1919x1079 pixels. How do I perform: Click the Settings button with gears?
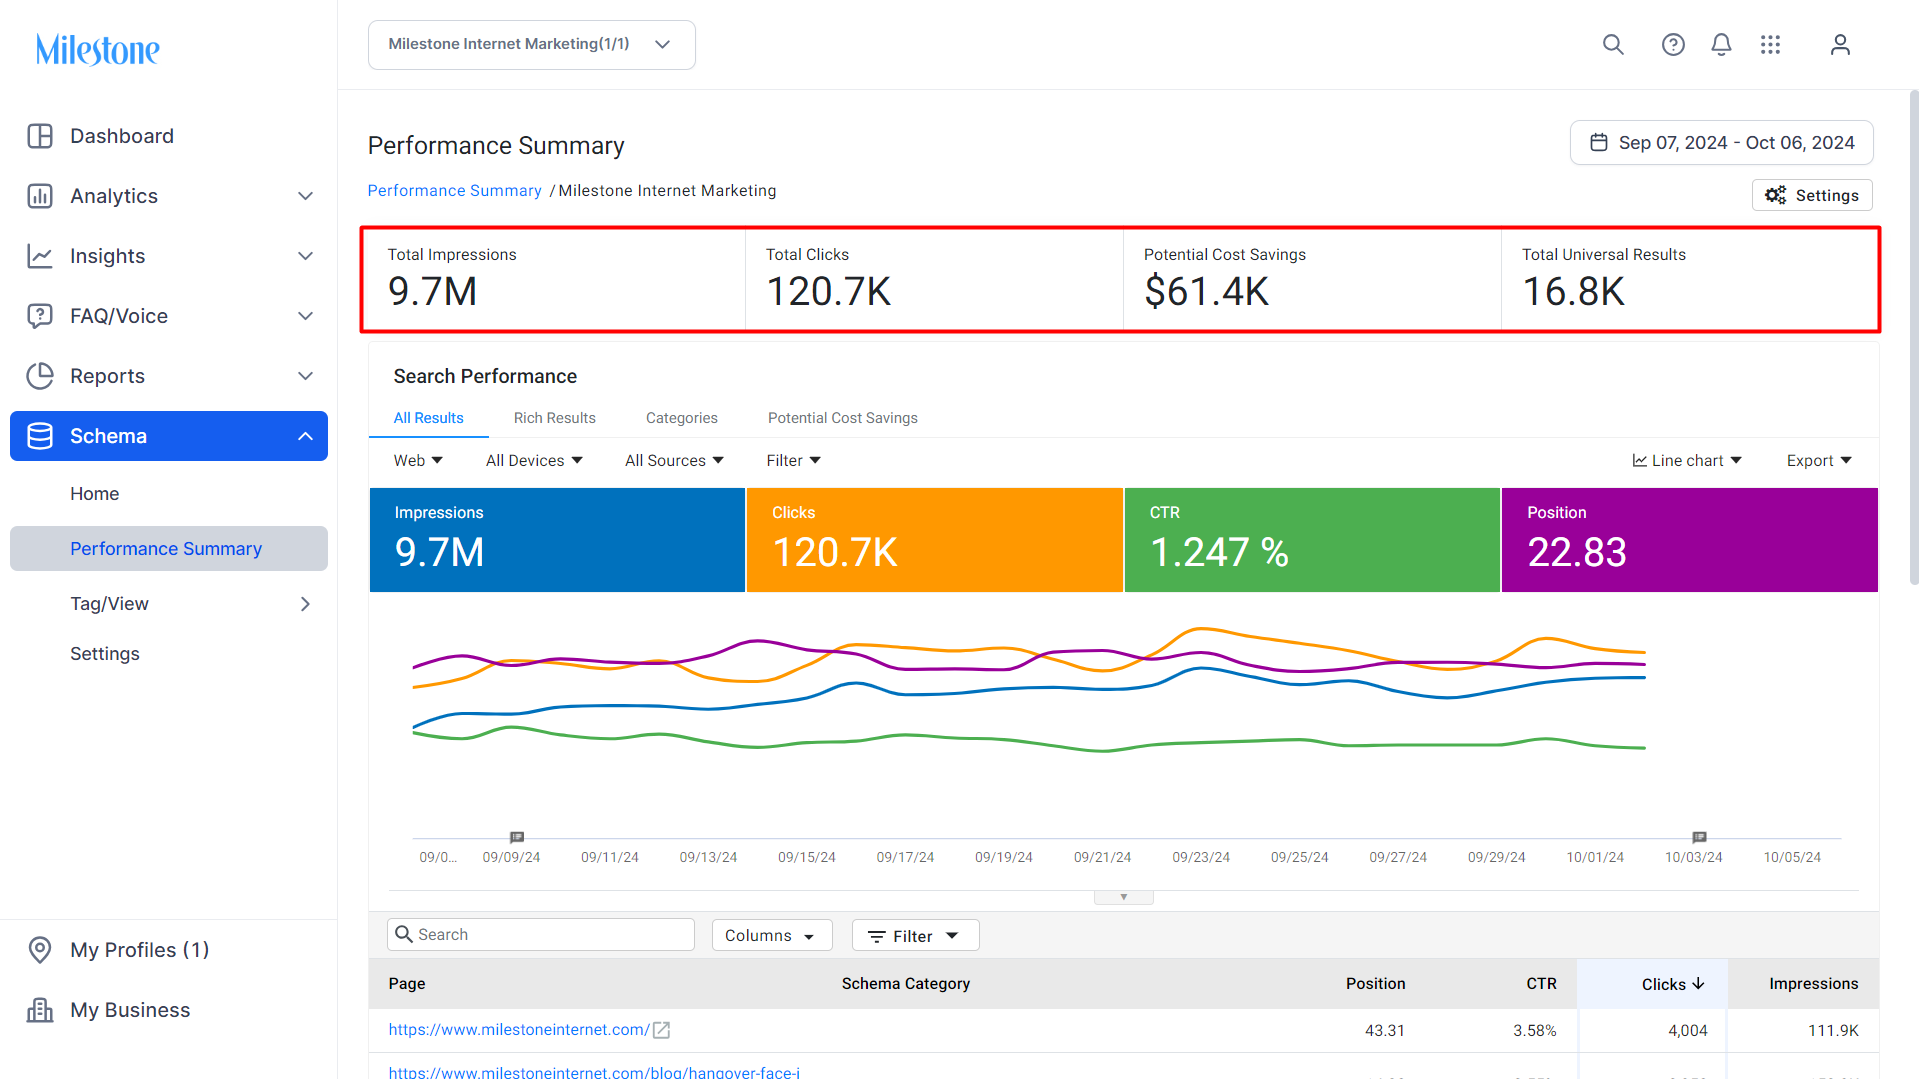tap(1812, 195)
